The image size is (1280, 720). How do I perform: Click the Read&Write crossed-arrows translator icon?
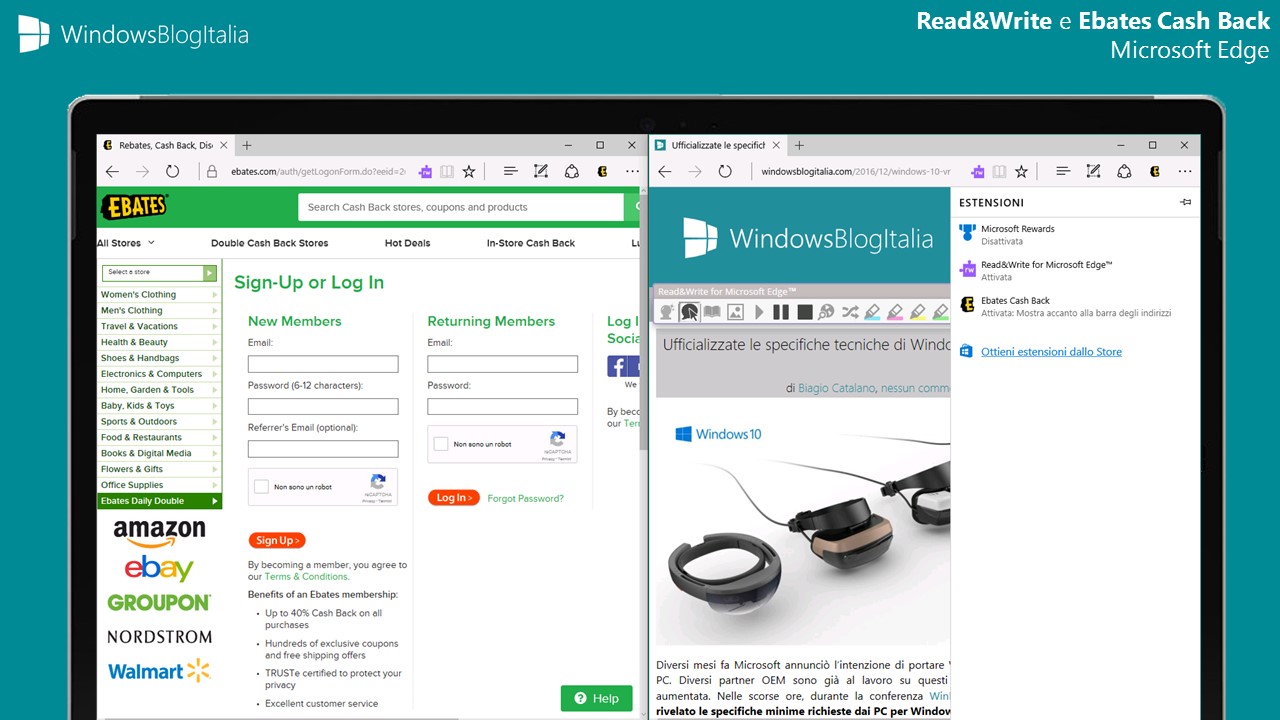pyautogui.click(x=849, y=312)
